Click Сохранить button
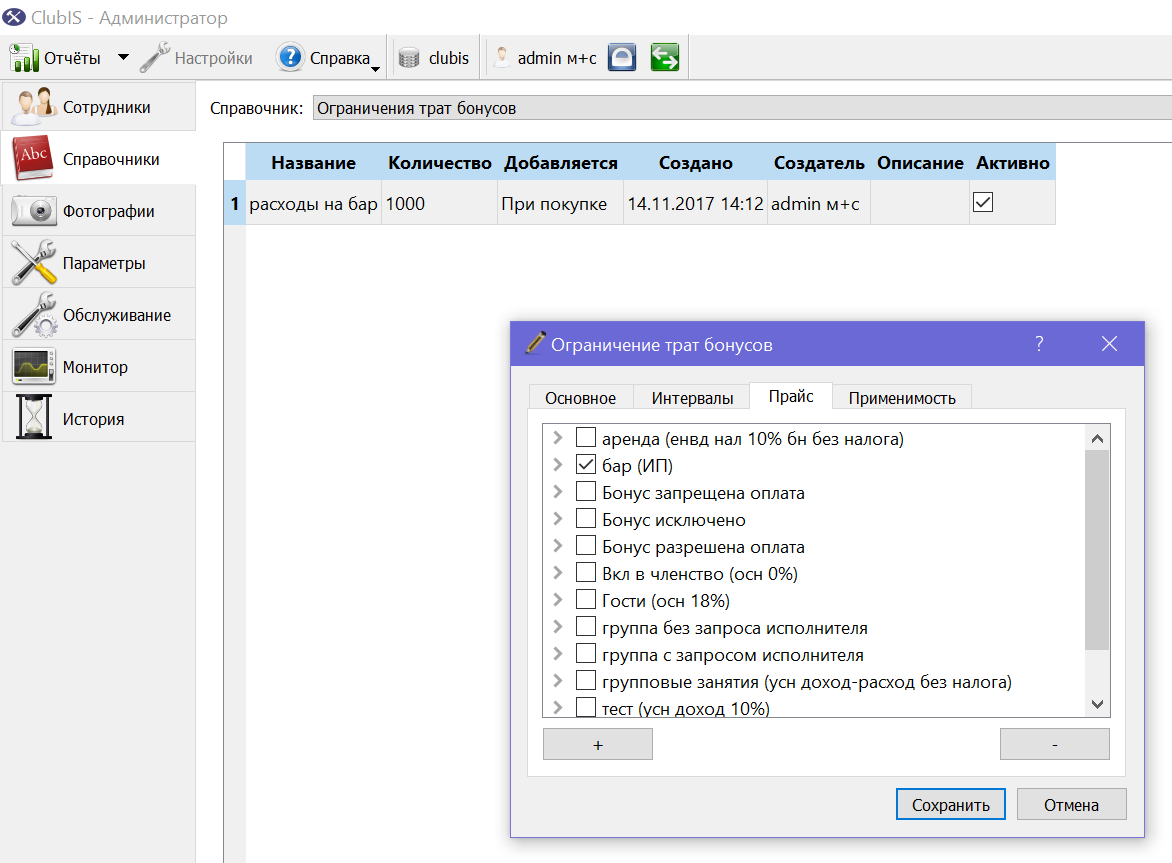The height and width of the screenshot is (863, 1172). (951, 805)
